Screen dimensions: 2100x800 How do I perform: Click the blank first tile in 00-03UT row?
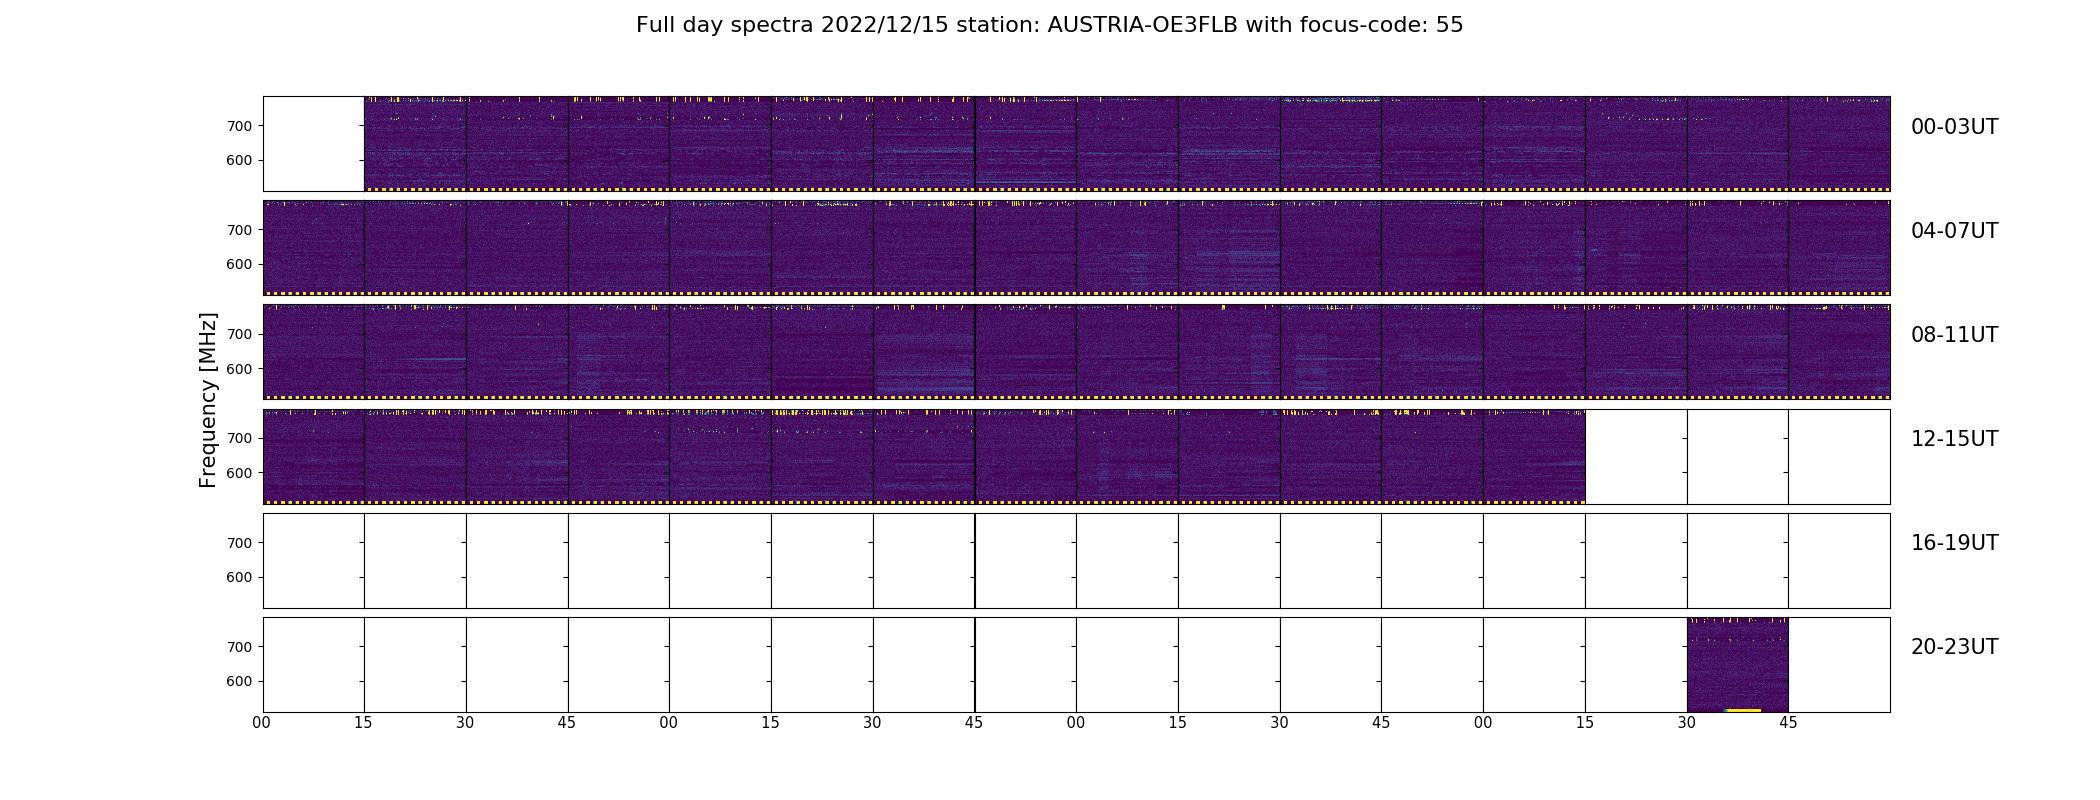[x=314, y=144]
